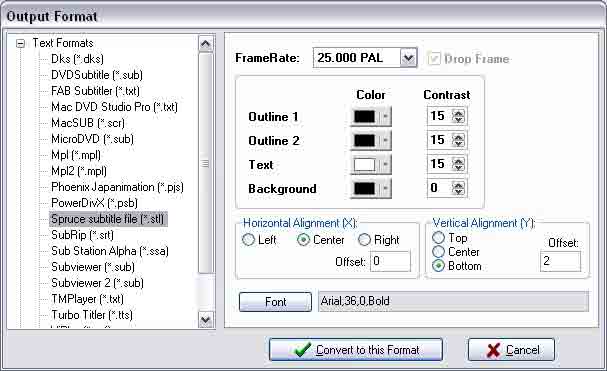Collapse the Text Formats tree node
The image size is (607, 371).
coord(20,43)
